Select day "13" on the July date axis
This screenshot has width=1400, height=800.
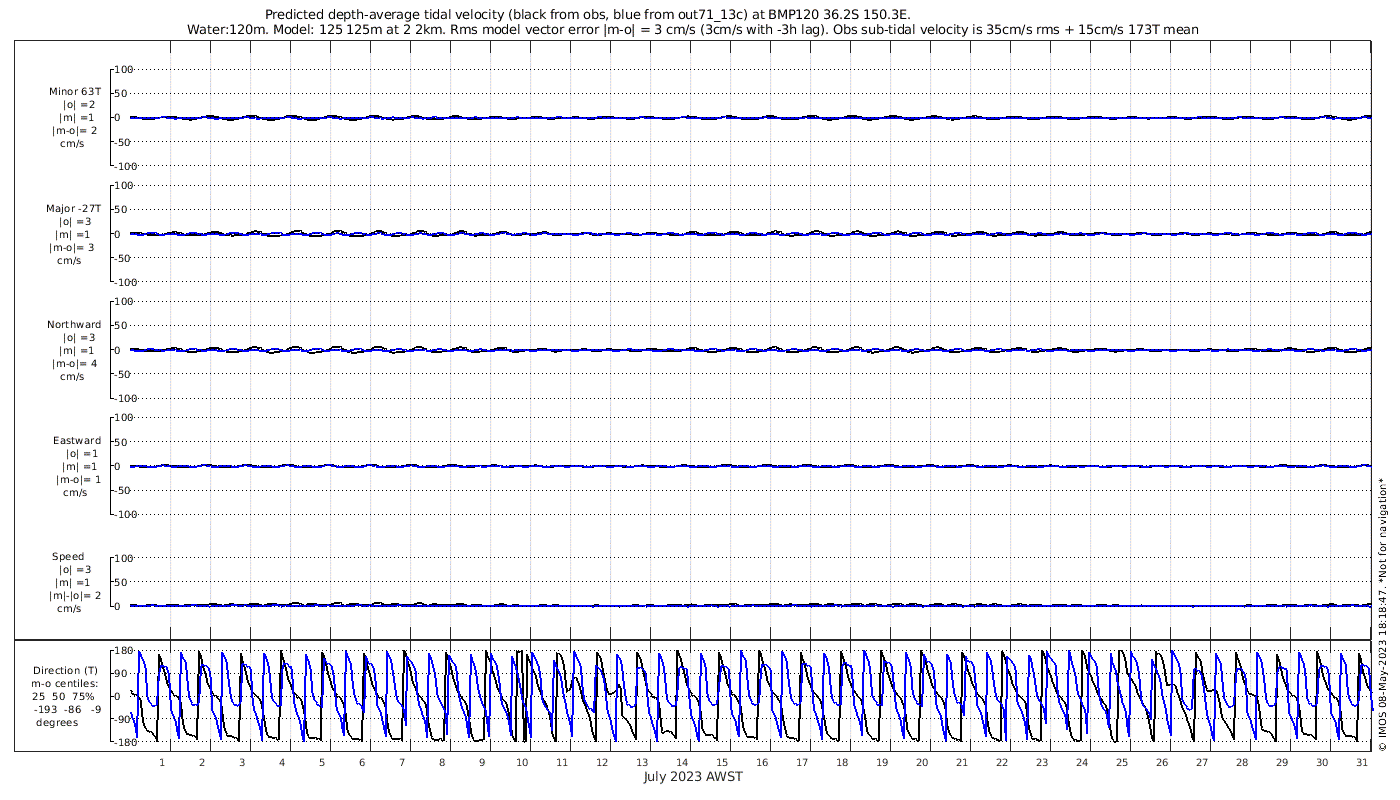[x=642, y=762]
